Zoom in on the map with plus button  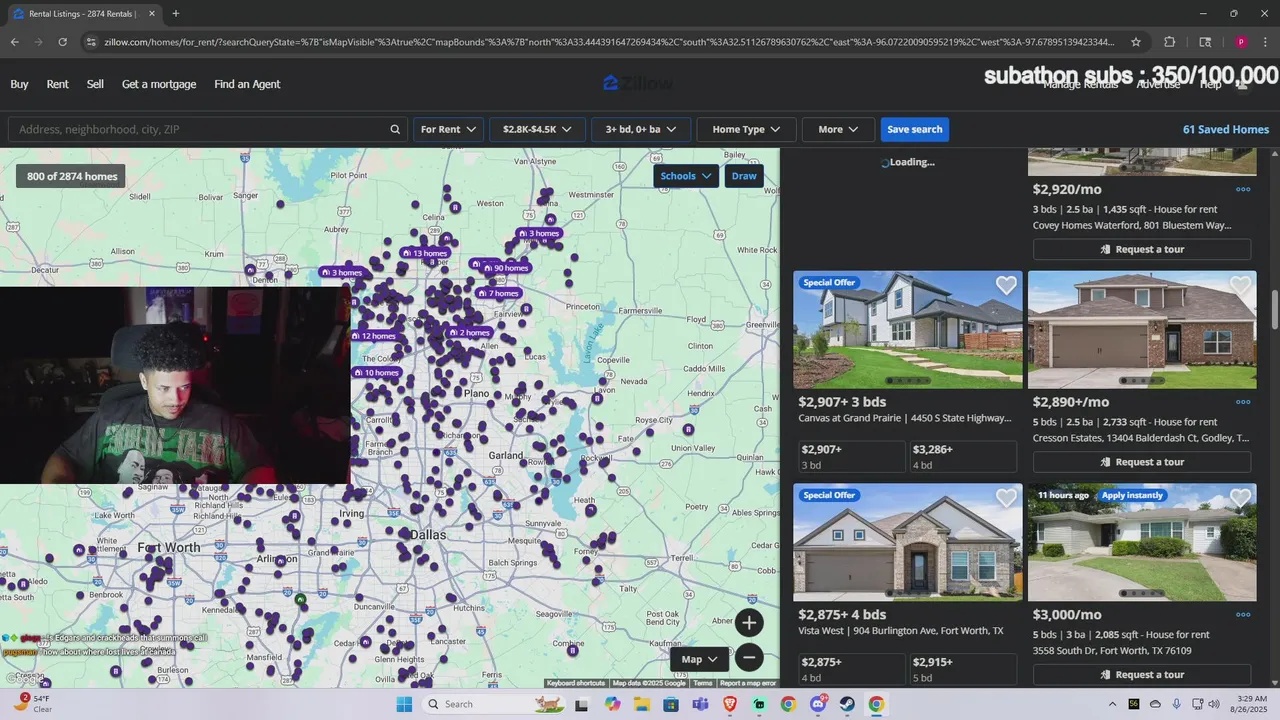749,623
